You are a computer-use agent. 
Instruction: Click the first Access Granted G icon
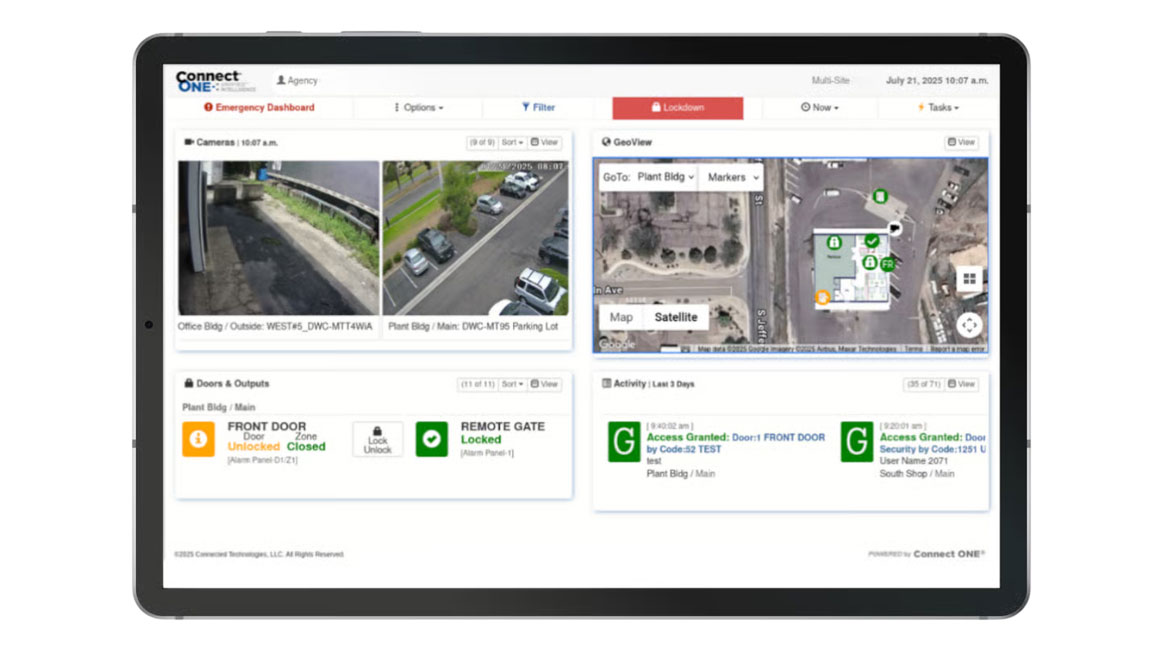(624, 441)
